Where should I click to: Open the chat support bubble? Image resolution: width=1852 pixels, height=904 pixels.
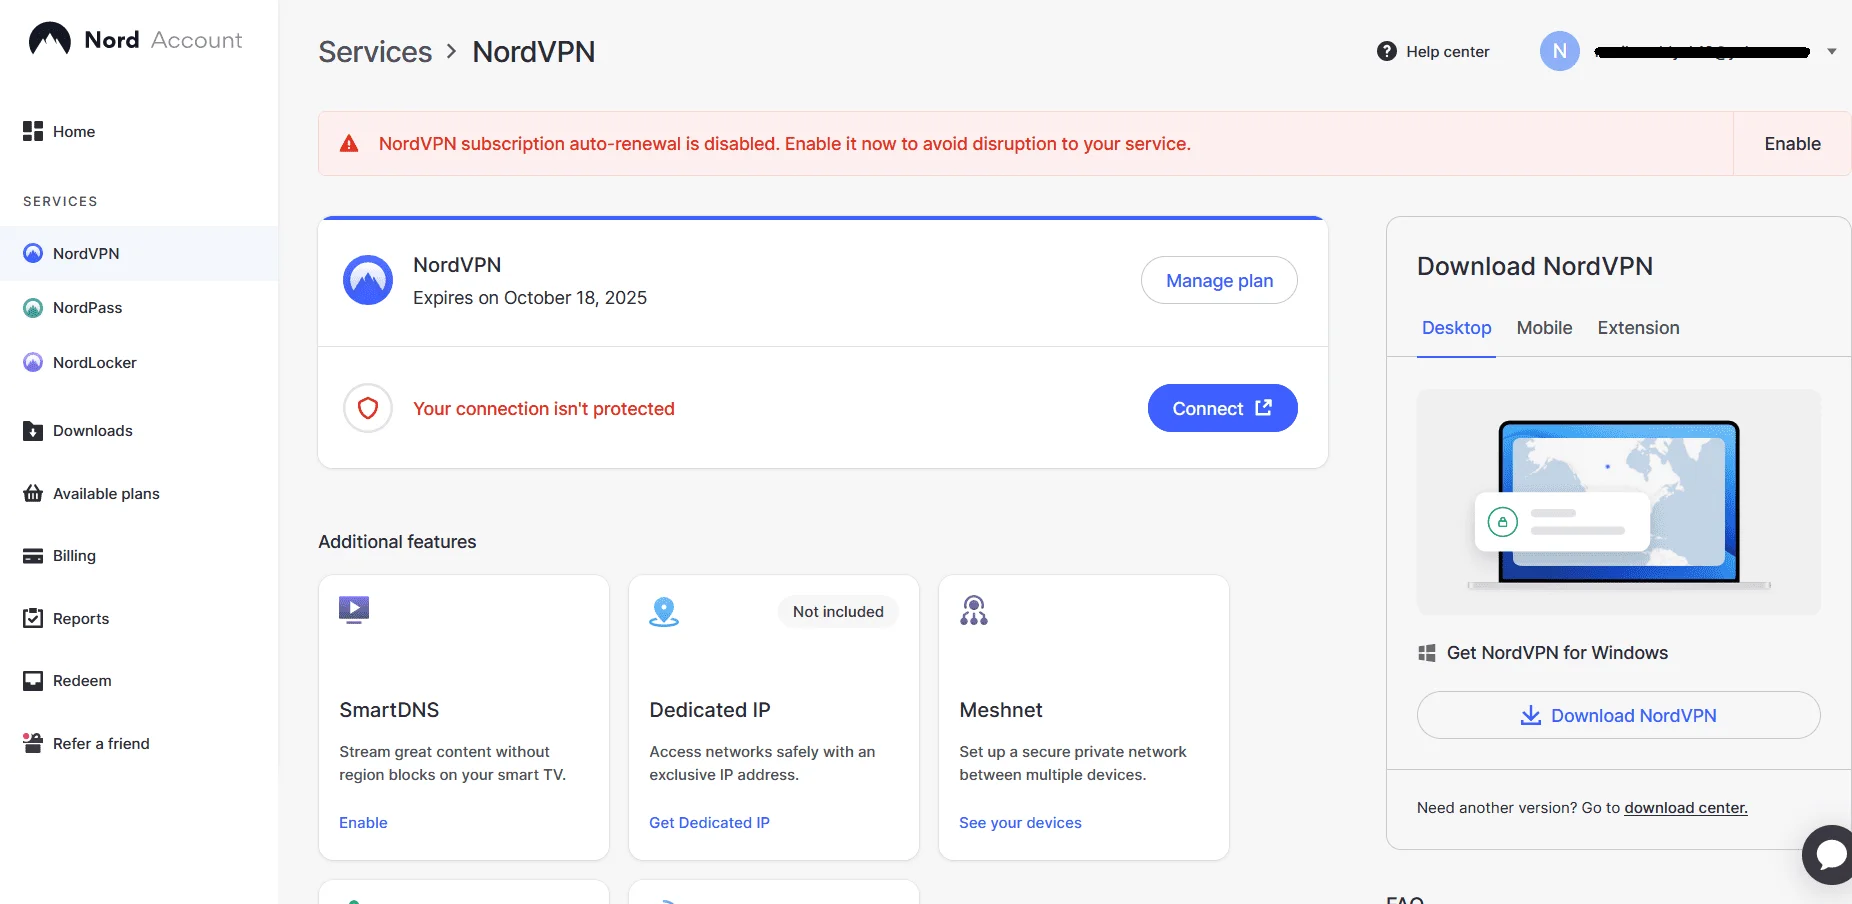click(1829, 854)
